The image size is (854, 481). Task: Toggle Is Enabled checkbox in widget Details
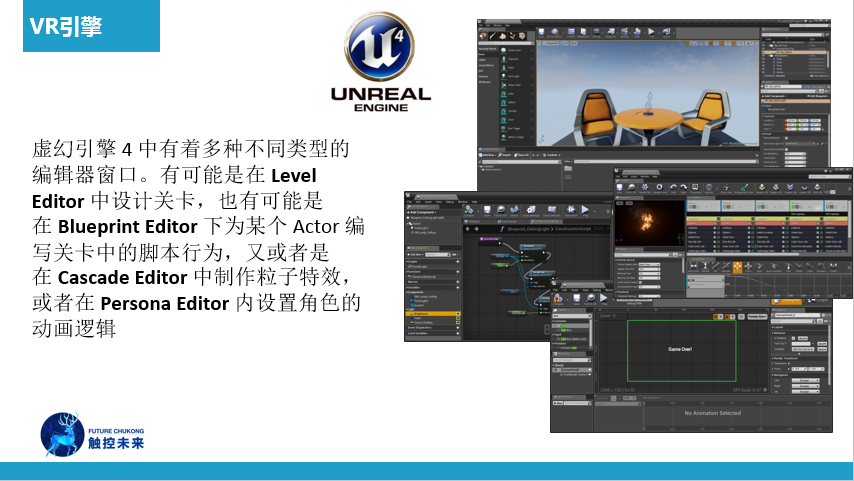pos(794,338)
